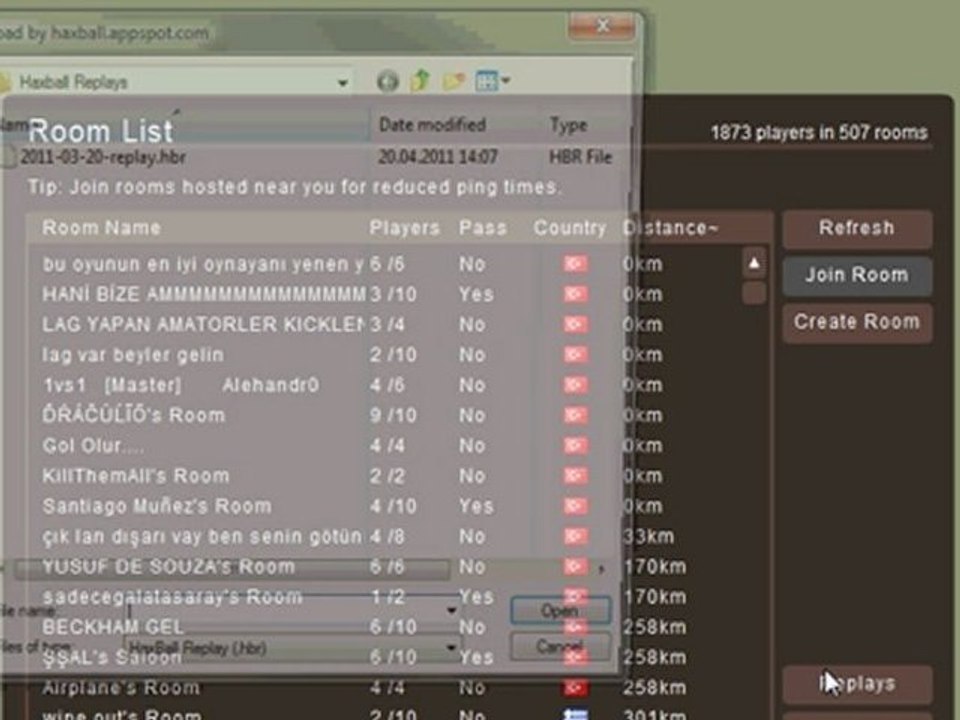Select room 'lag var beyler gelin'

[x=386, y=355]
